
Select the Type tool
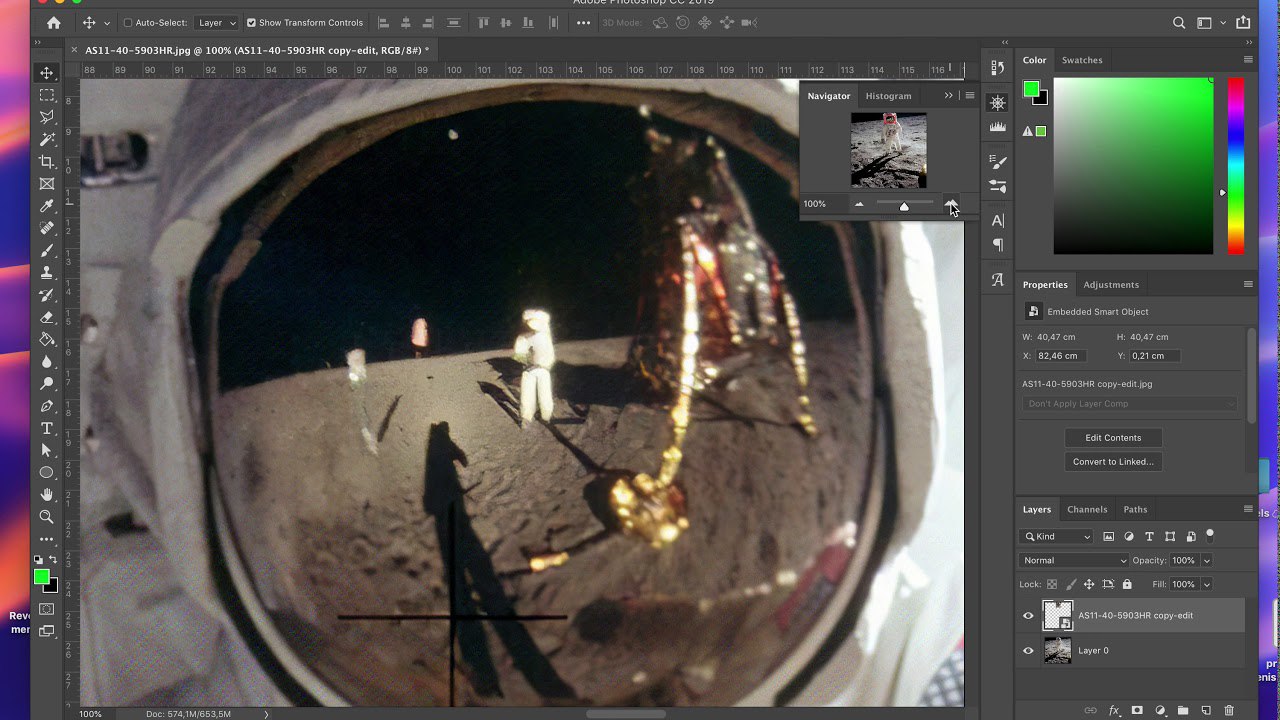point(46,428)
